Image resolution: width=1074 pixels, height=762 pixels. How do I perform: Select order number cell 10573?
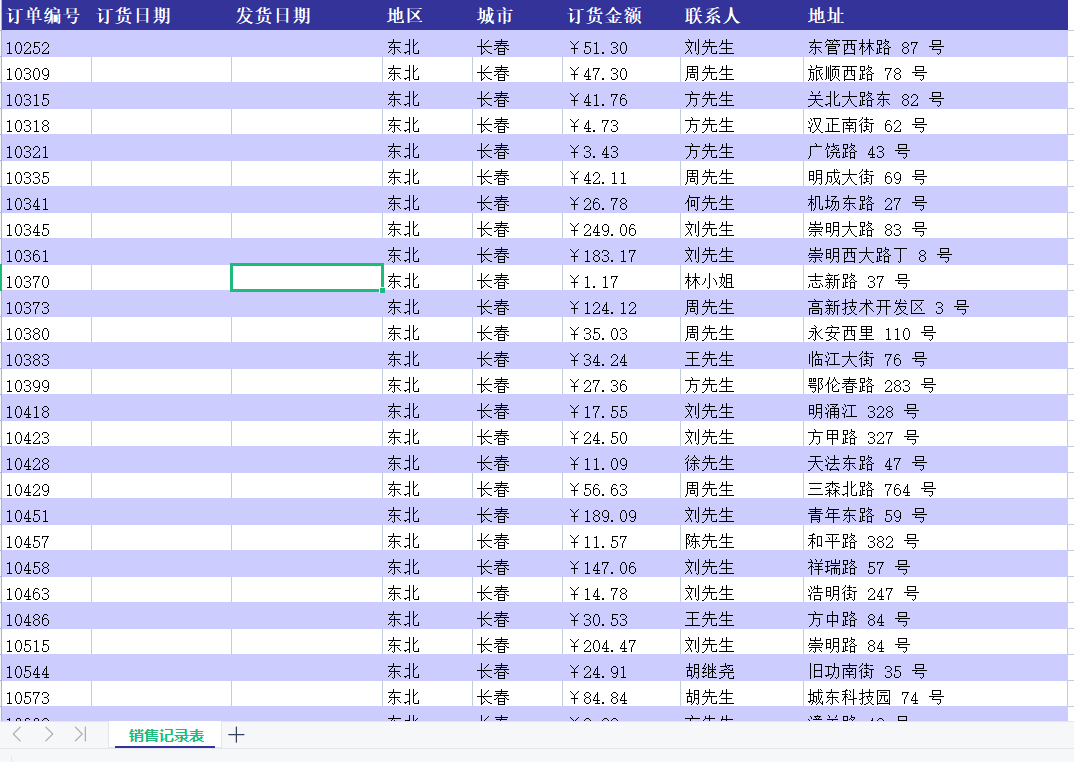point(28,698)
